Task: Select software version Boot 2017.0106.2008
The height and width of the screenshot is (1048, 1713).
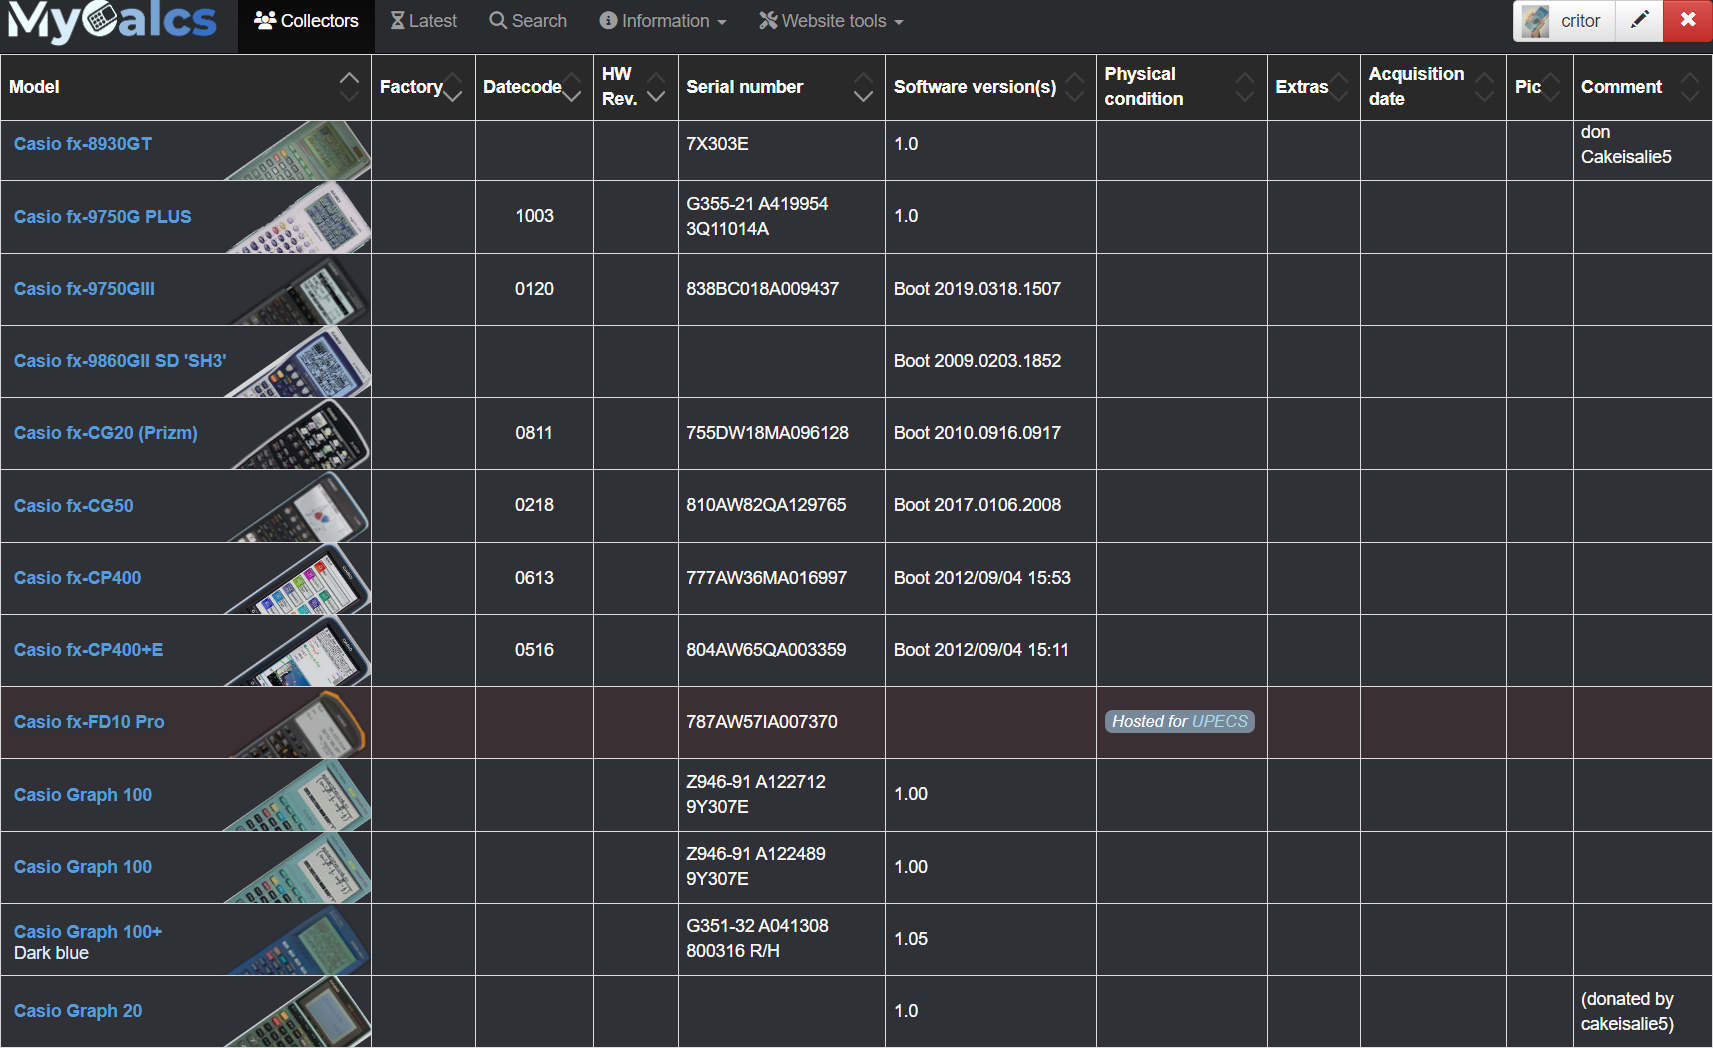Action: pos(977,505)
